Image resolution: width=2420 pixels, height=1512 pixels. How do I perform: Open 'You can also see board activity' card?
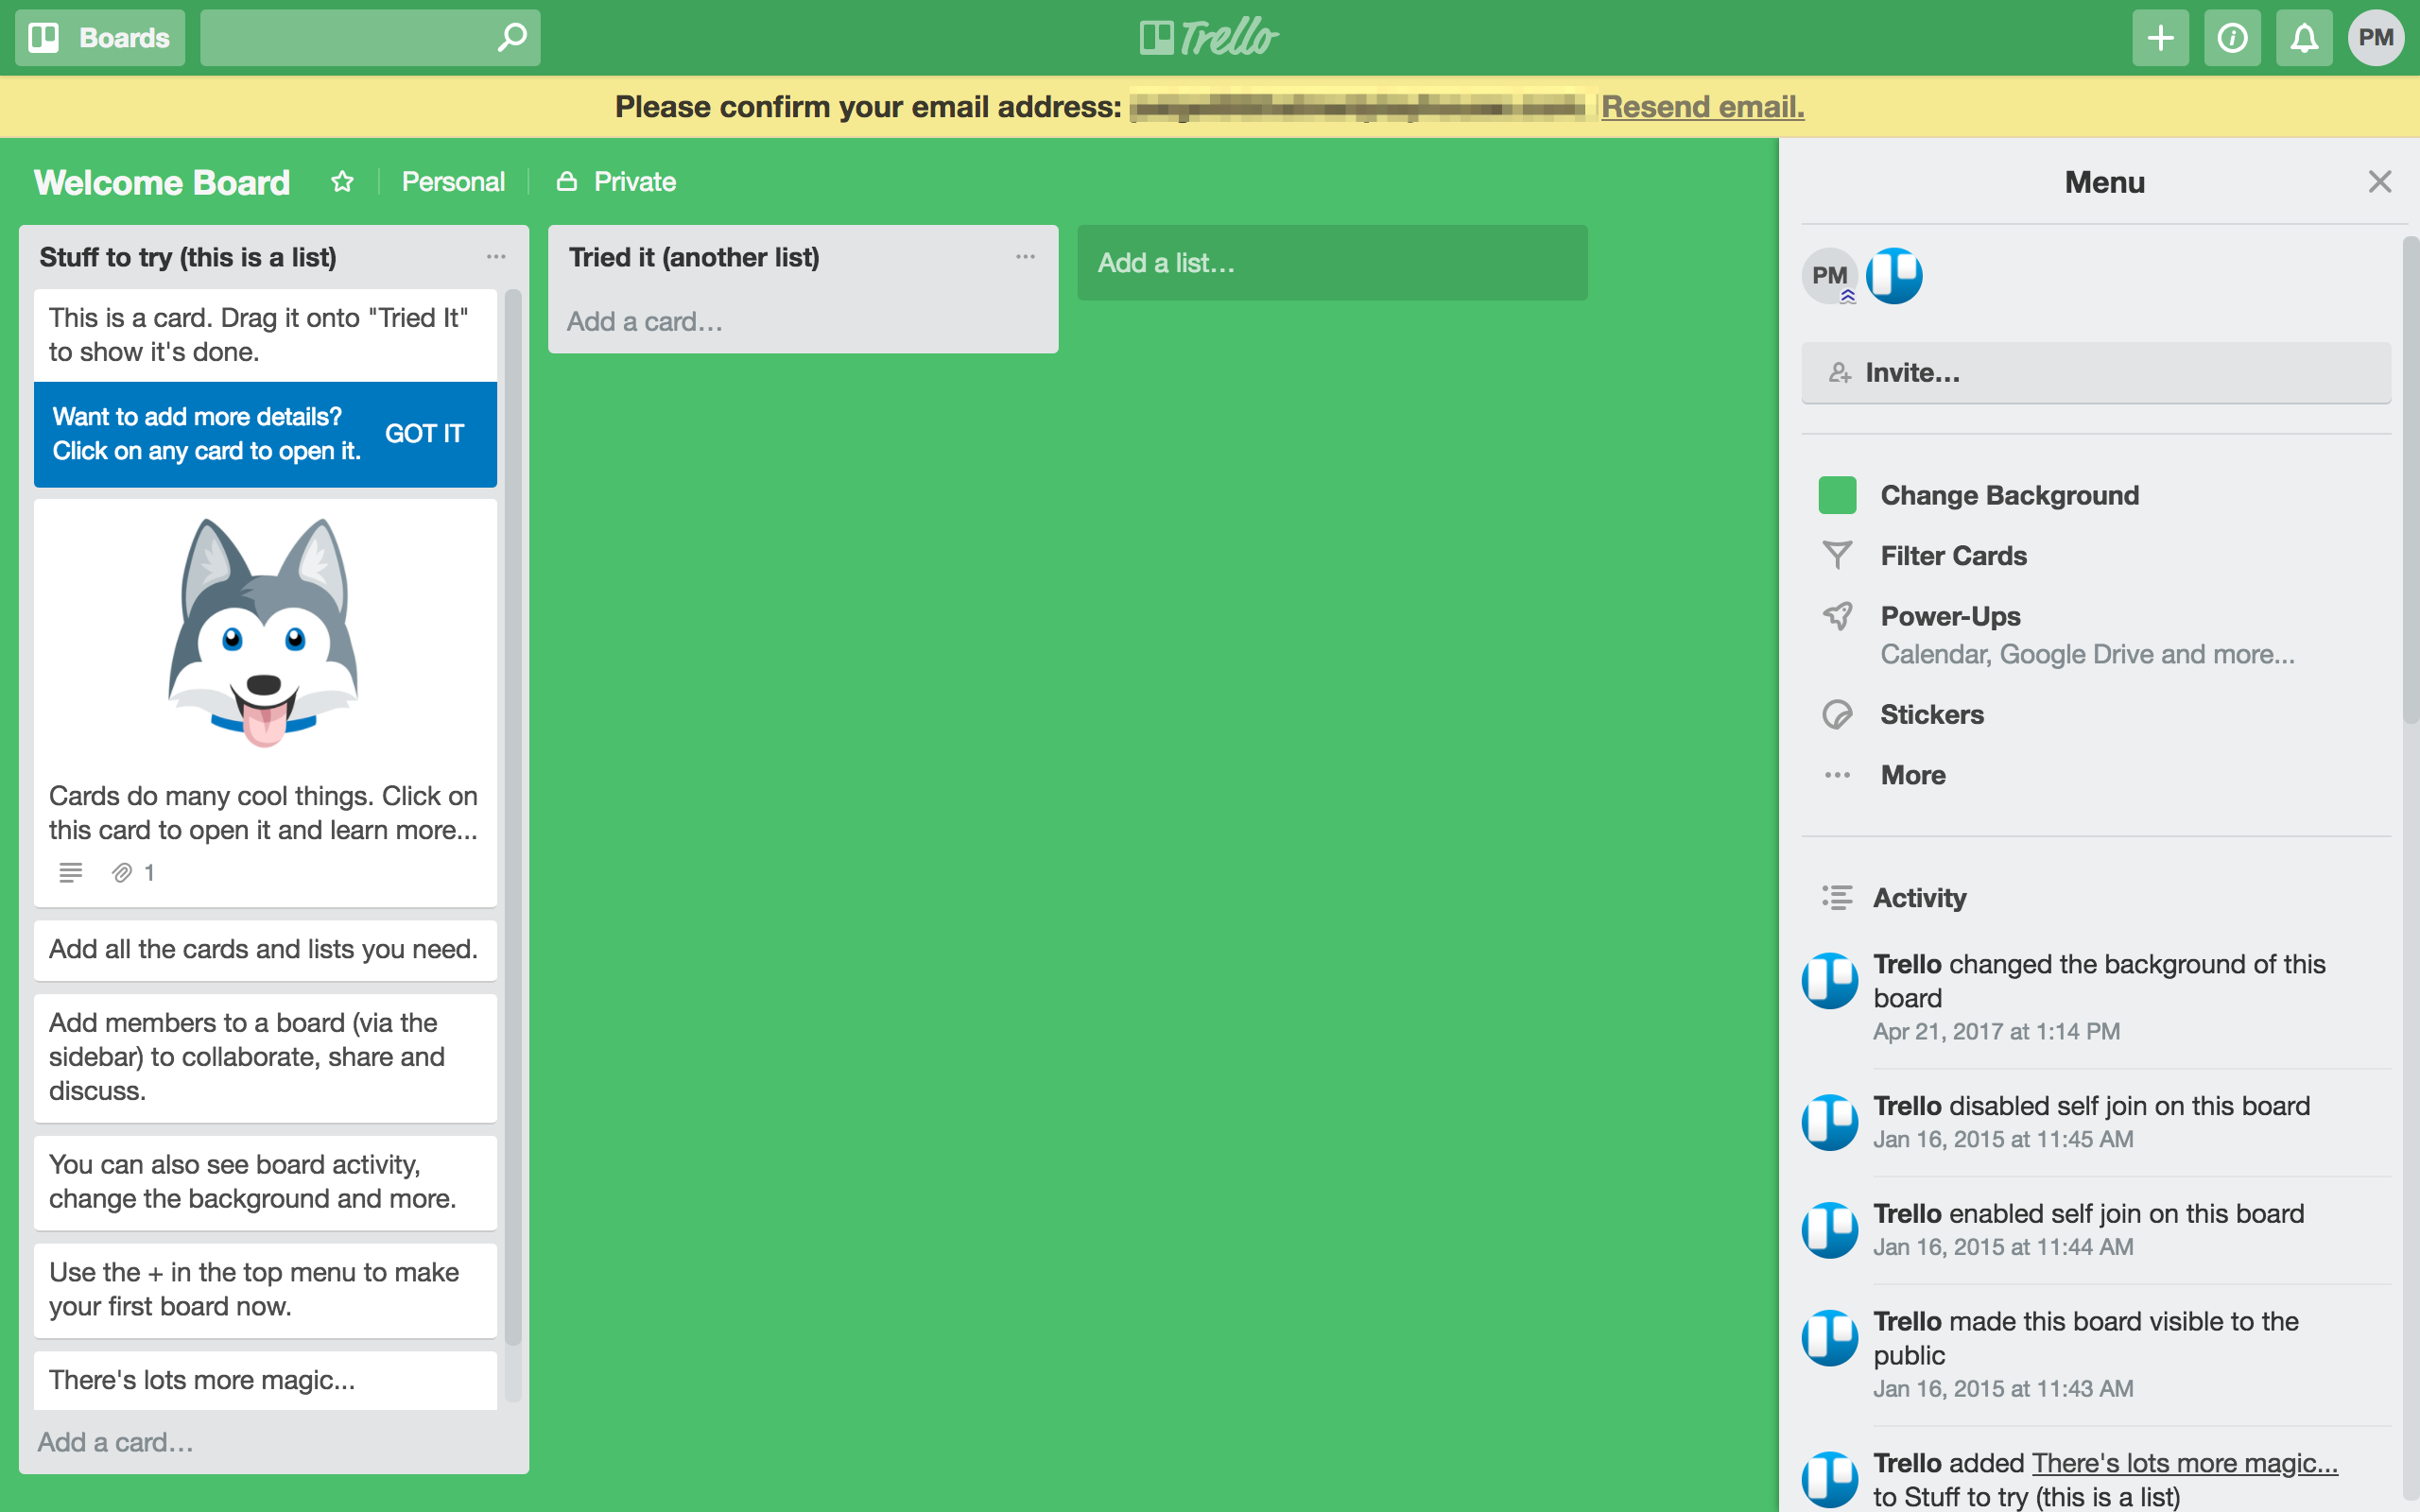tap(265, 1182)
